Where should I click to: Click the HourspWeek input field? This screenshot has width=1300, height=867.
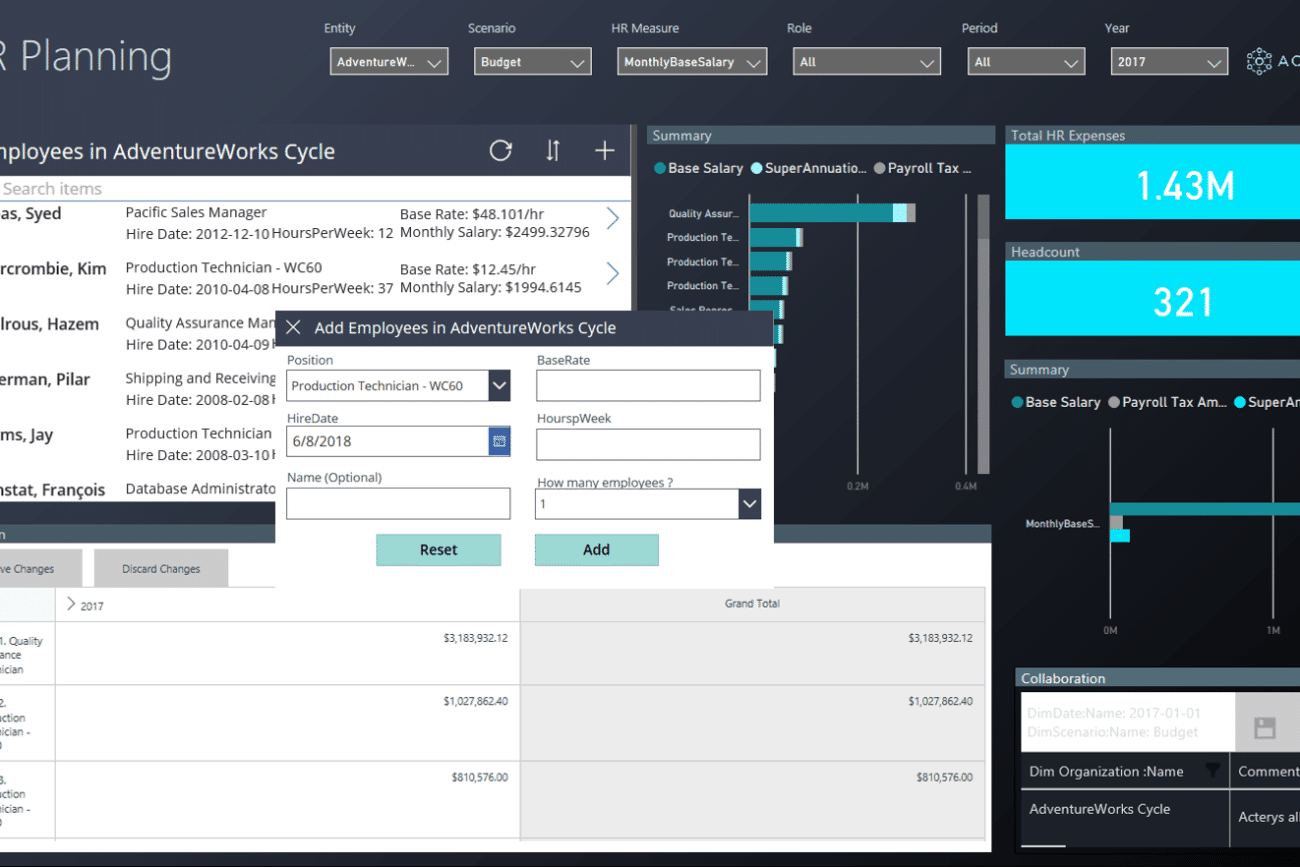648,444
